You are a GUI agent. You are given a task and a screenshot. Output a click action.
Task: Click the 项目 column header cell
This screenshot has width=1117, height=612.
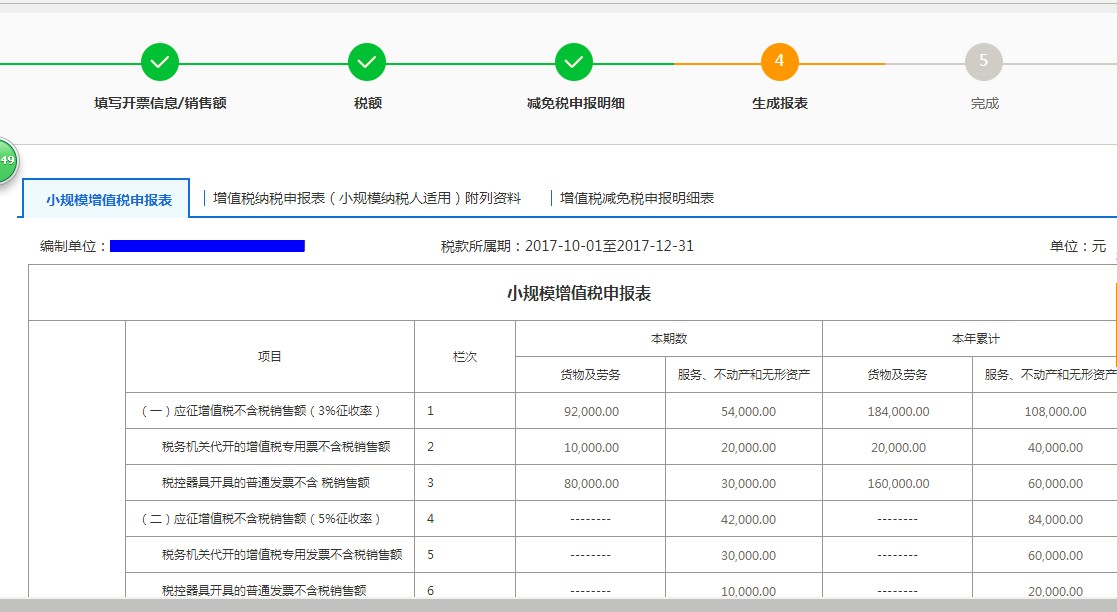point(268,354)
